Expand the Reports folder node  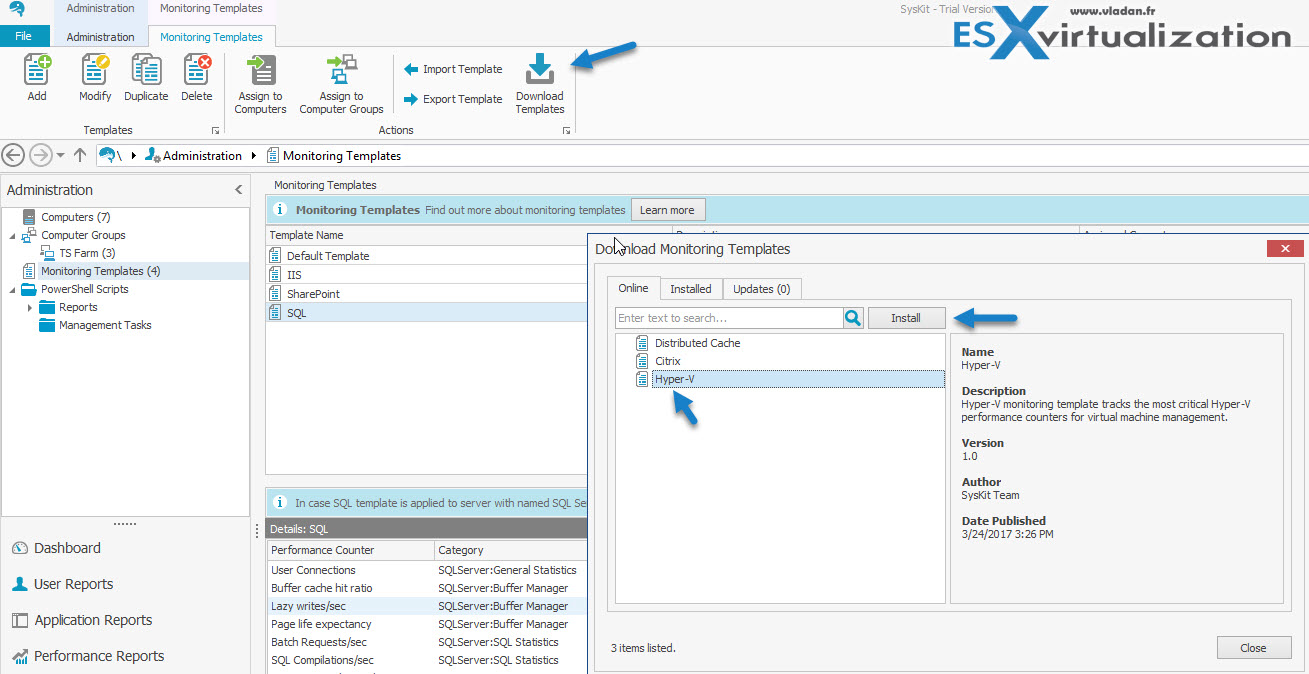30,308
